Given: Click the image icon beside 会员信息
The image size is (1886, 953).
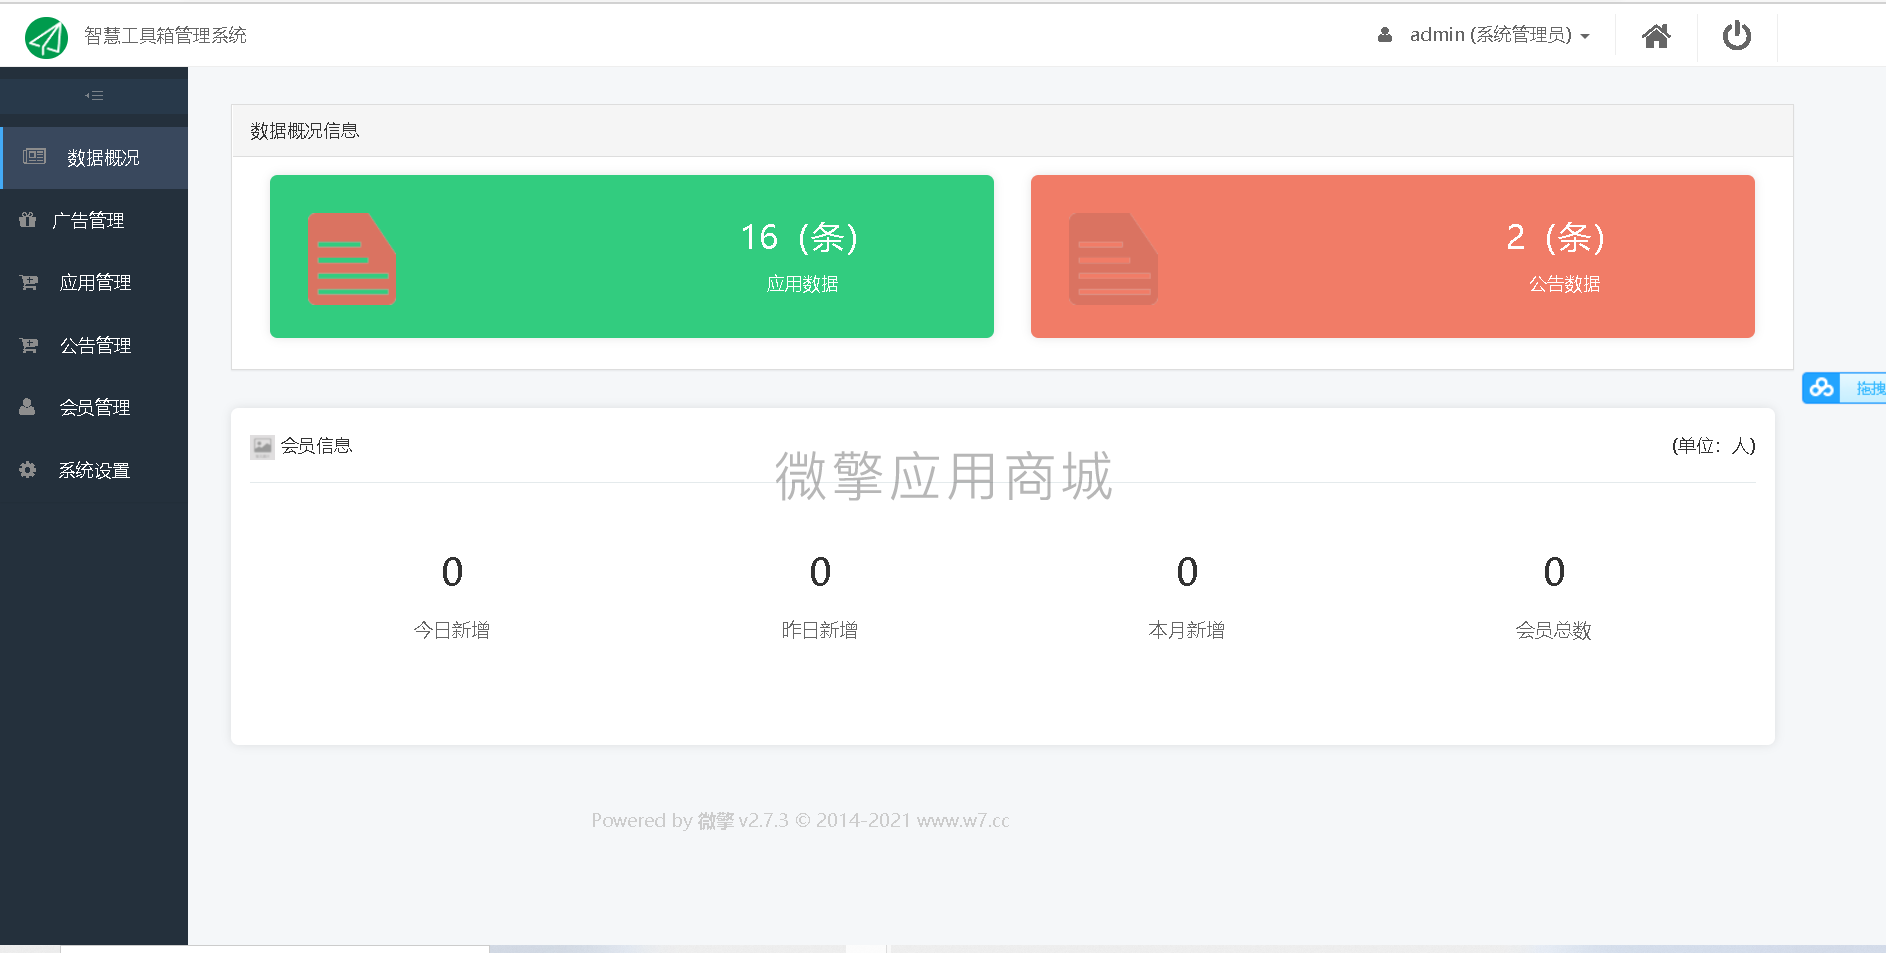Looking at the screenshot, I should pos(261,446).
